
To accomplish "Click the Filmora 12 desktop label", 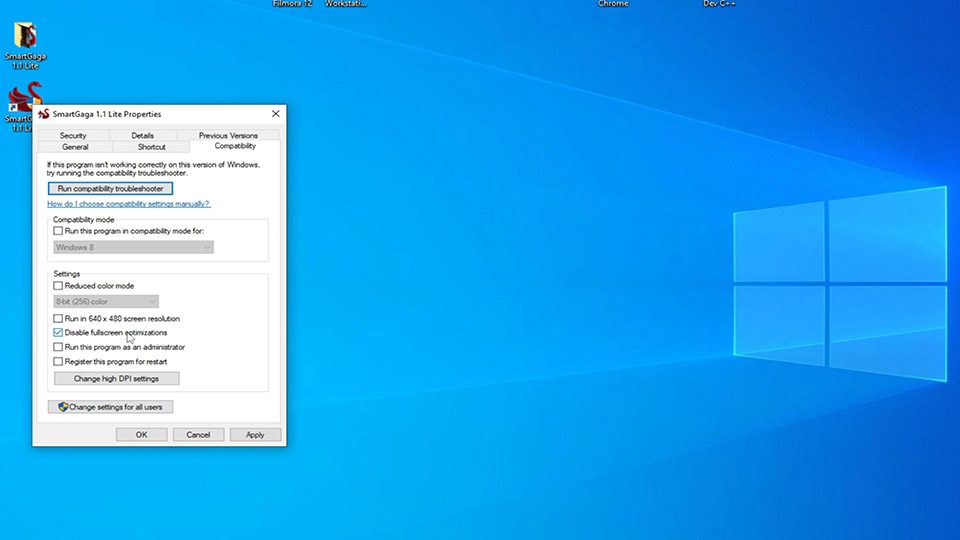I will (x=293, y=4).
